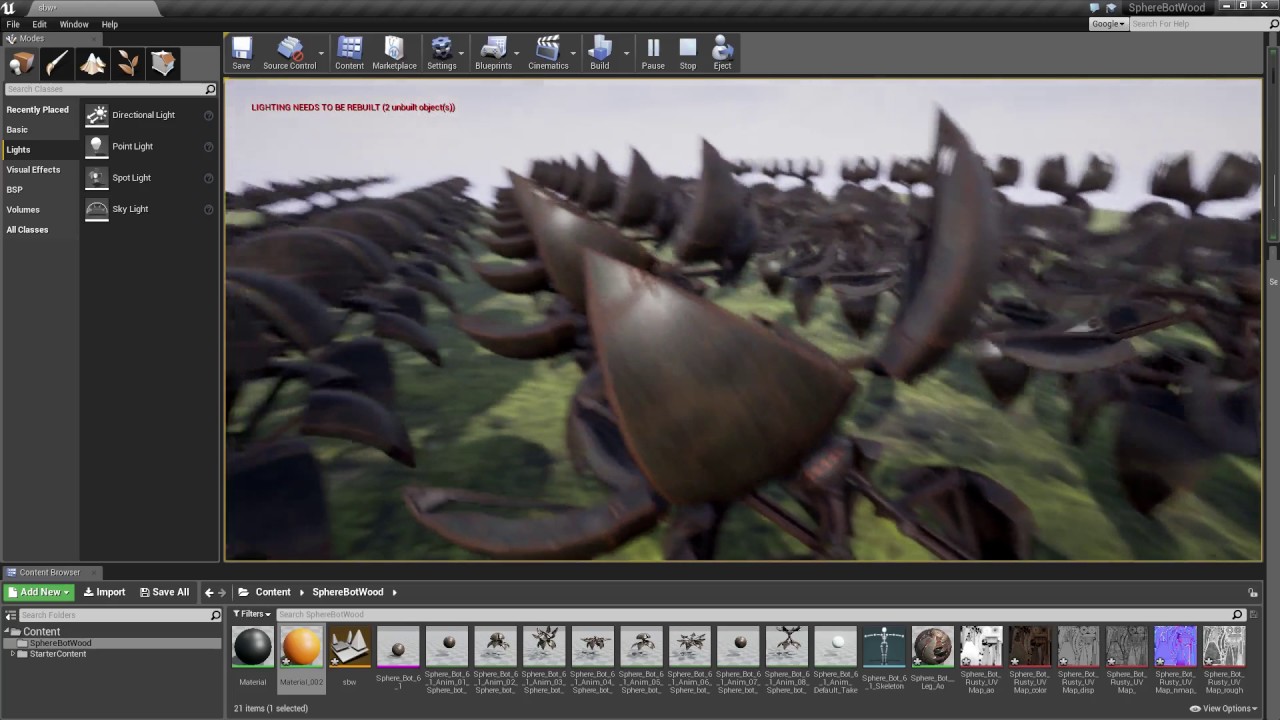Open the Window menu
This screenshot has height=720, width=1280.
pyautogui.click(x=74, y=24)
